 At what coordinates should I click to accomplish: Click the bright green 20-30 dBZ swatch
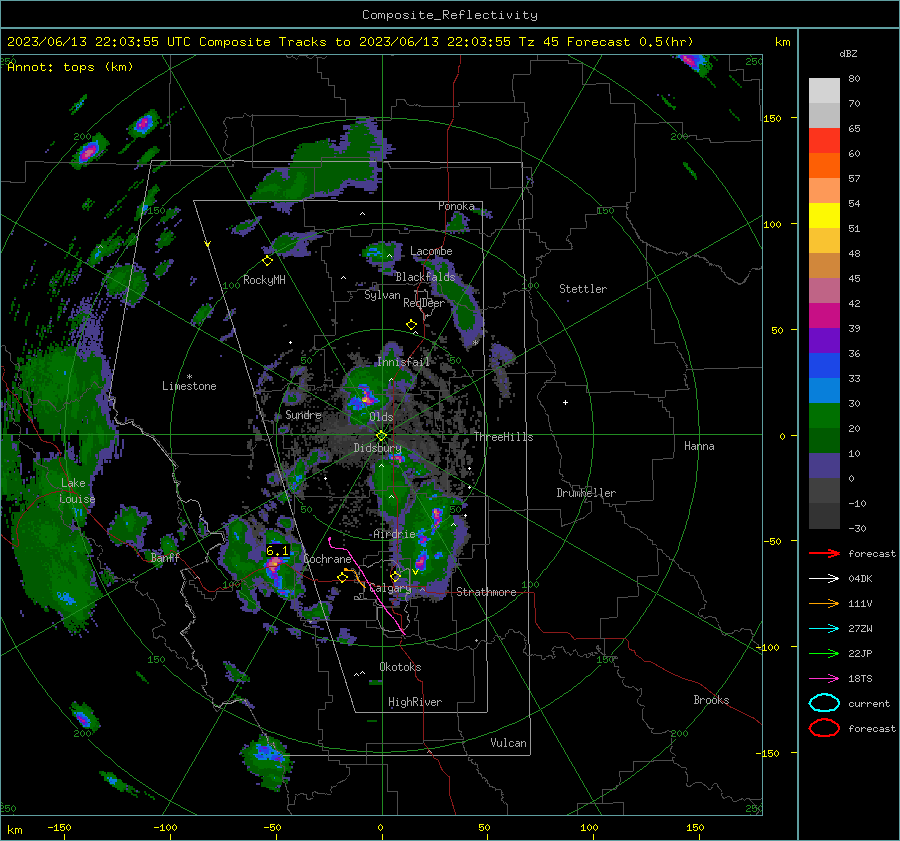click(824, 416)
